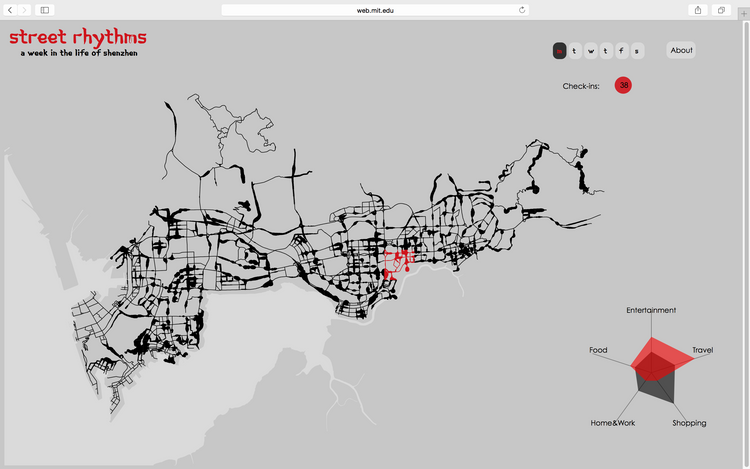The height and width of the screenshot is (469, 750).
Task: Click the Entertainment axis label on radar chart
Action: pos(651,310)
